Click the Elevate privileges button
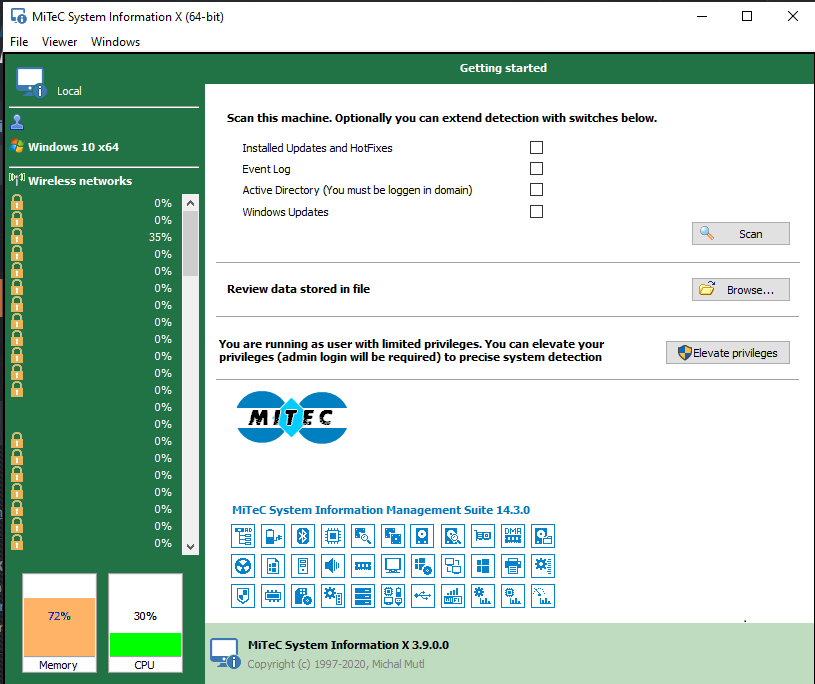815x684 pixels. 728,352
